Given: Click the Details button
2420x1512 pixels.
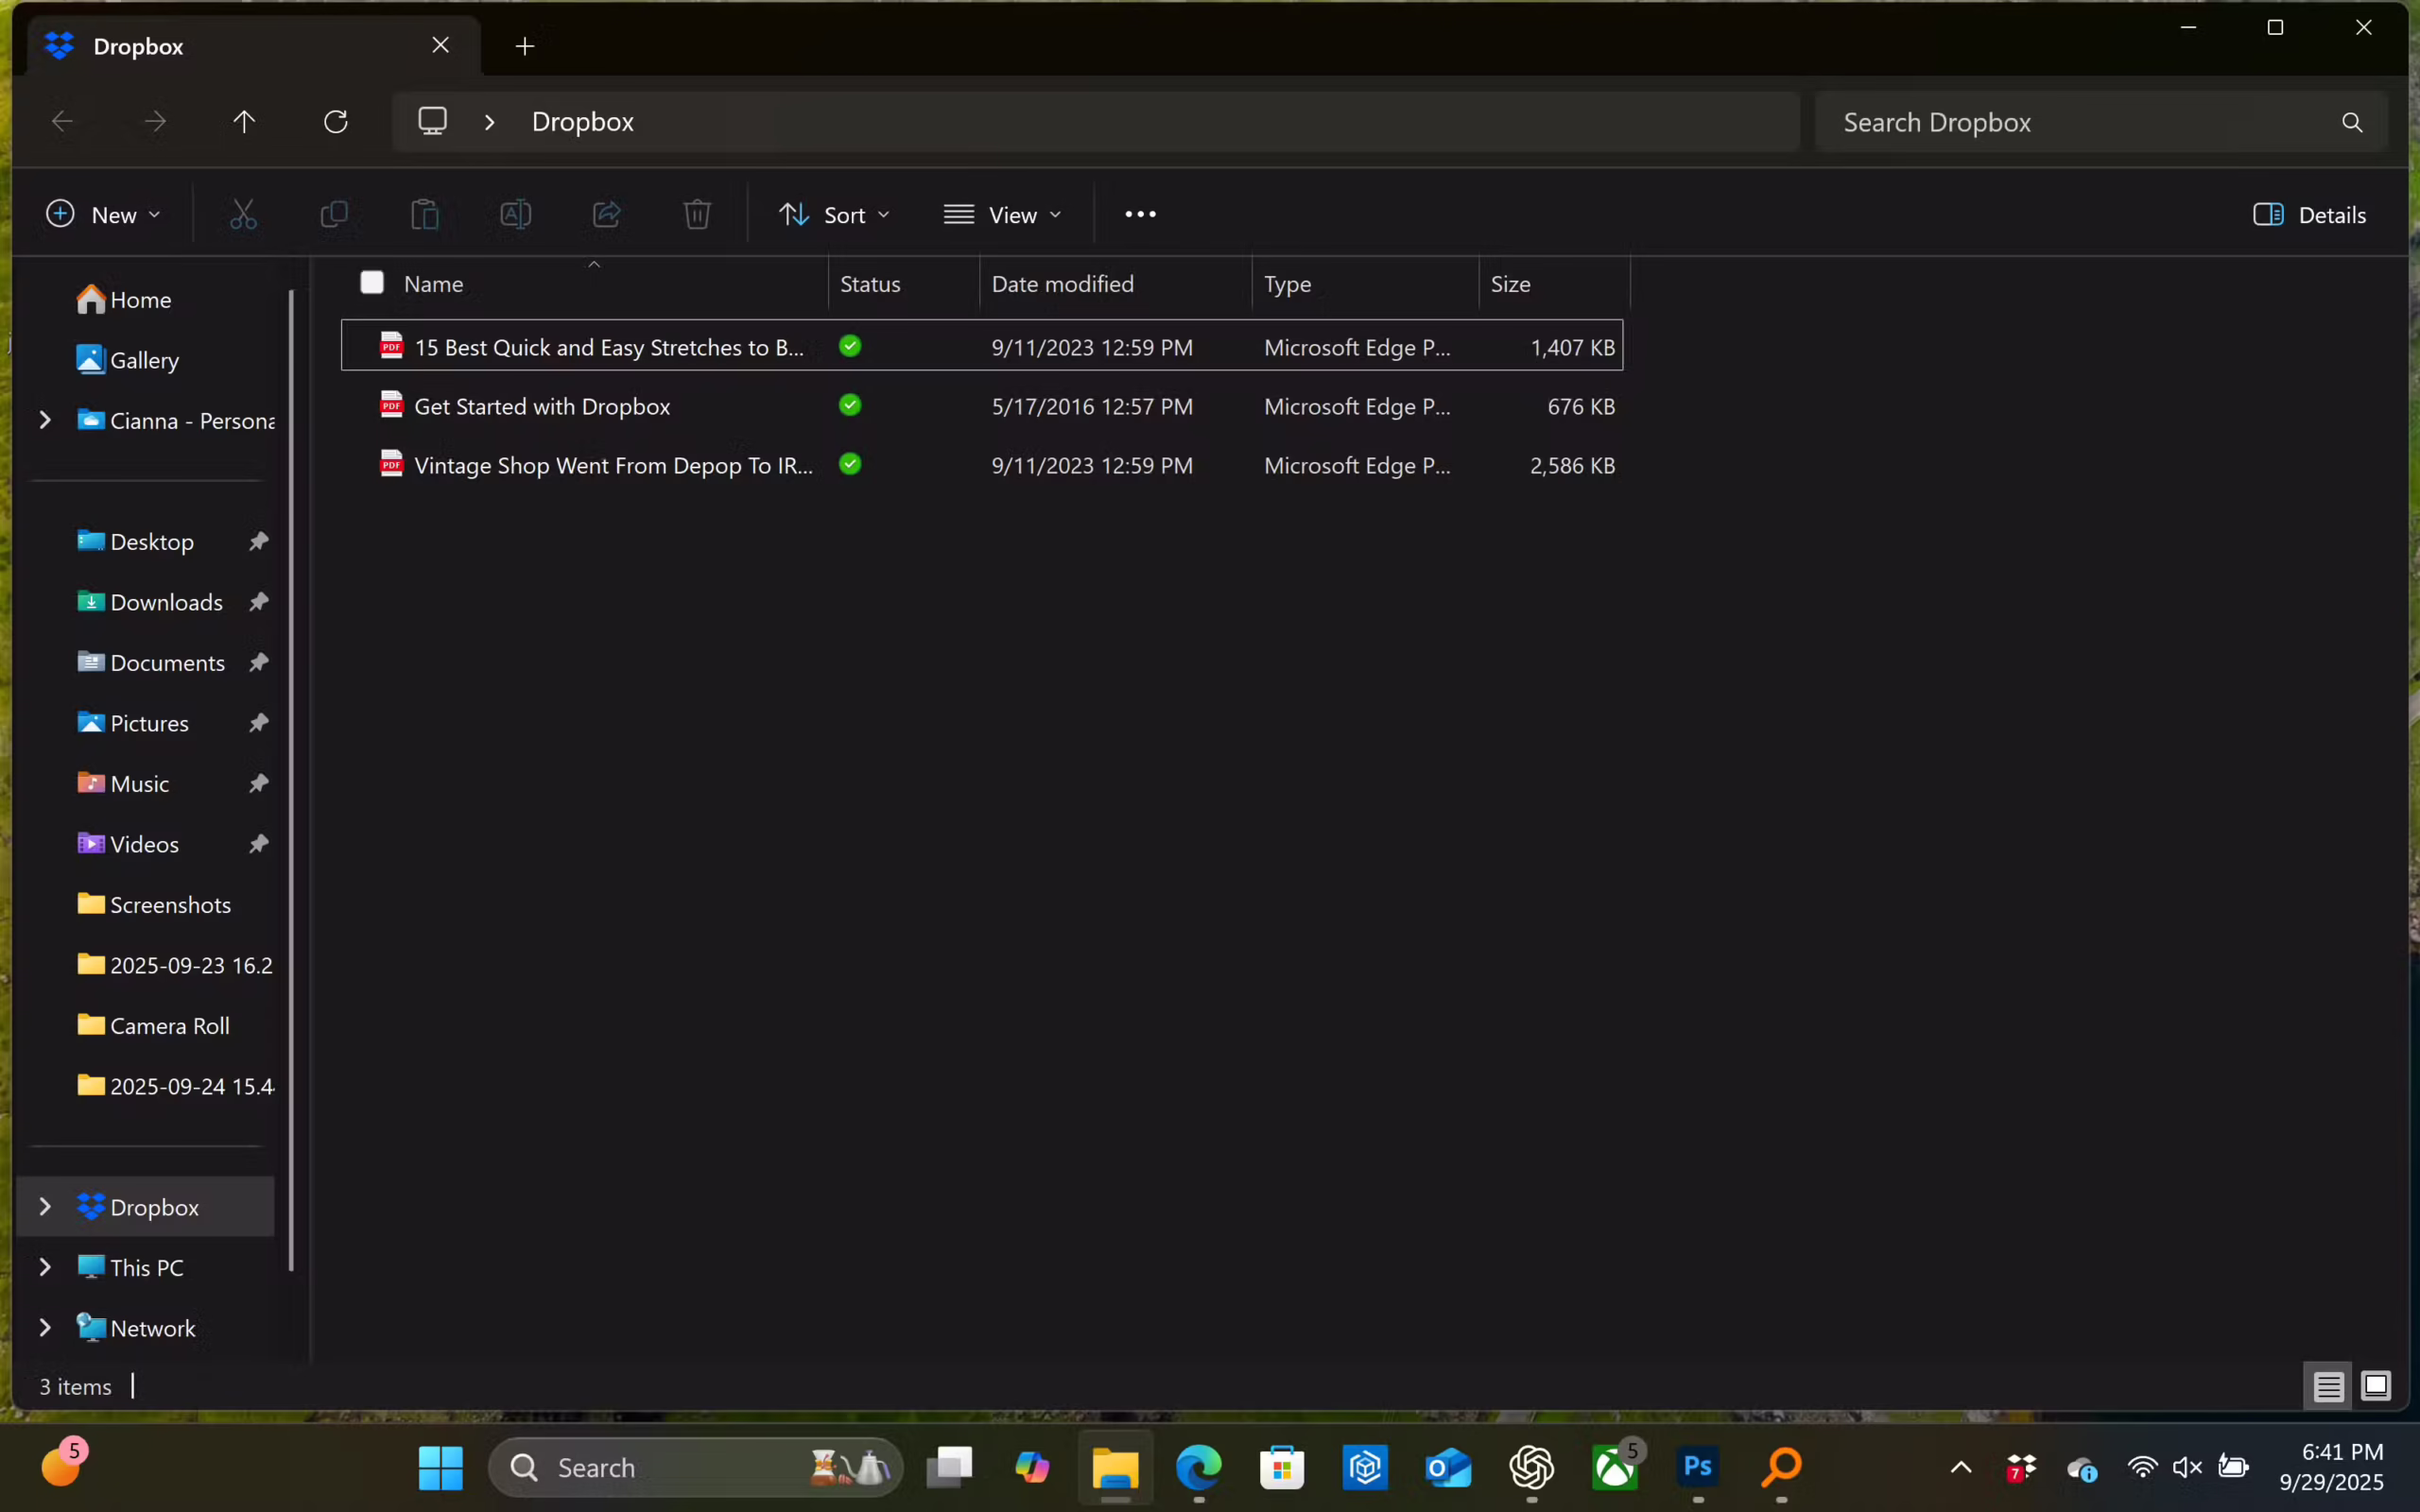Looking at the screenshot, I should pyautogui.click(x=2310, y=214).
